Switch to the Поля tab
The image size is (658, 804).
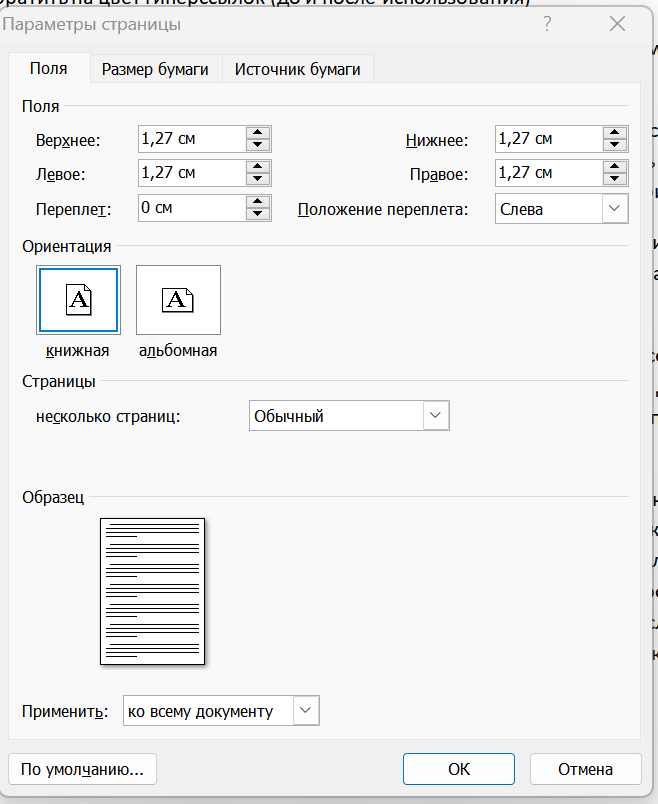(x=49, y=68)
